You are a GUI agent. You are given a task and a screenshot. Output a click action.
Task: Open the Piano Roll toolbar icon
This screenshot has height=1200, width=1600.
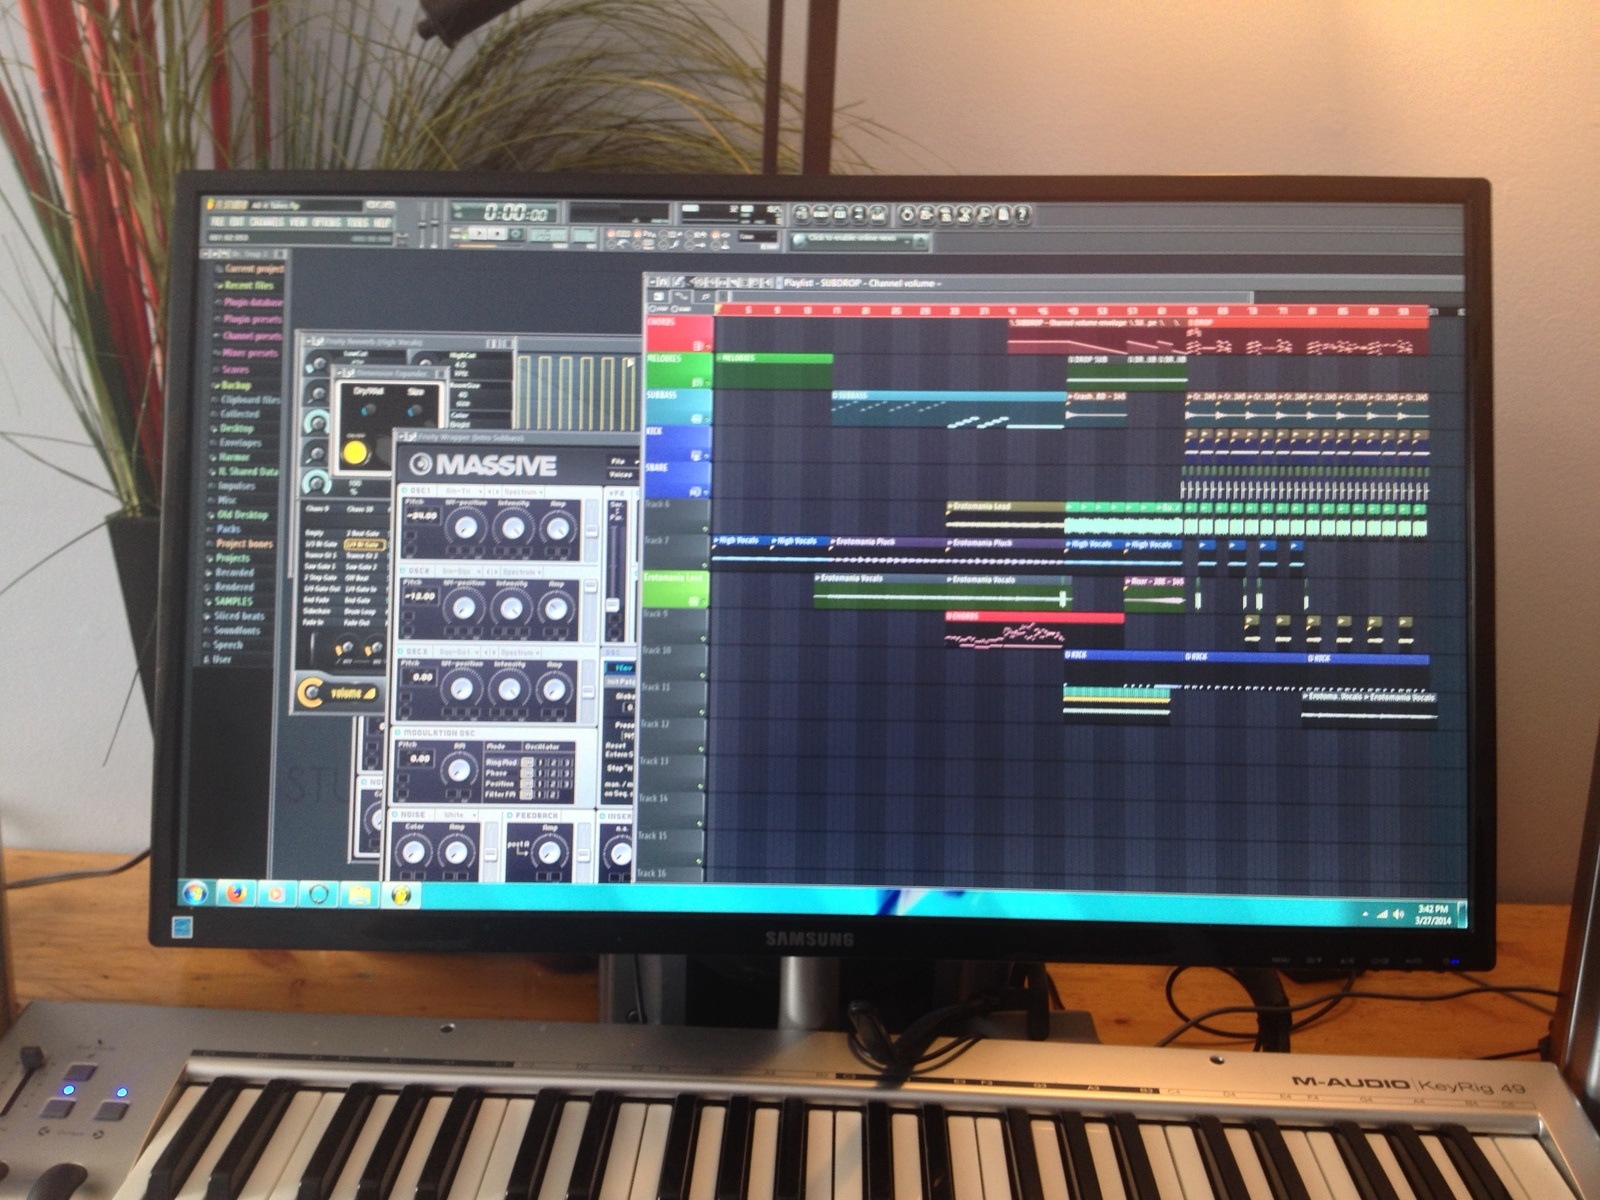click(x=840, y=214)
